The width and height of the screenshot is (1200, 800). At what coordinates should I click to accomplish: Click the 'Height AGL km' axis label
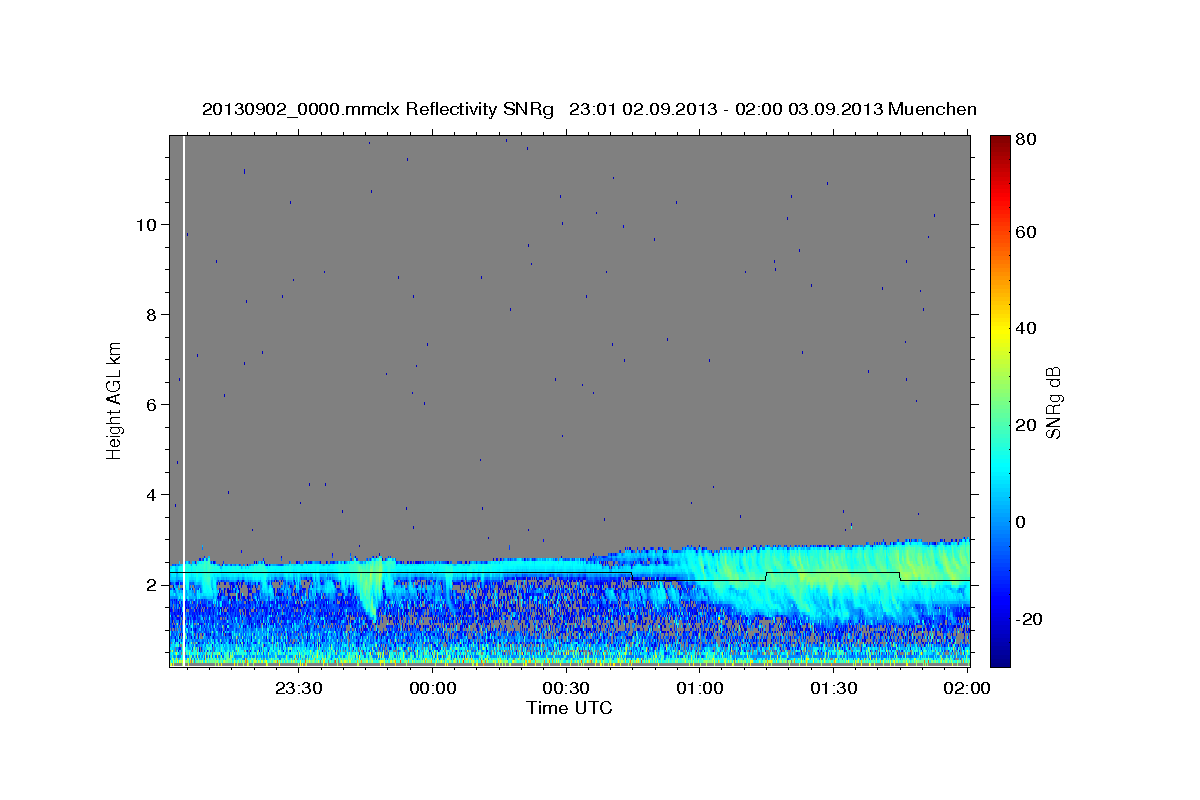pyautogui.click(x=115, y=400)
